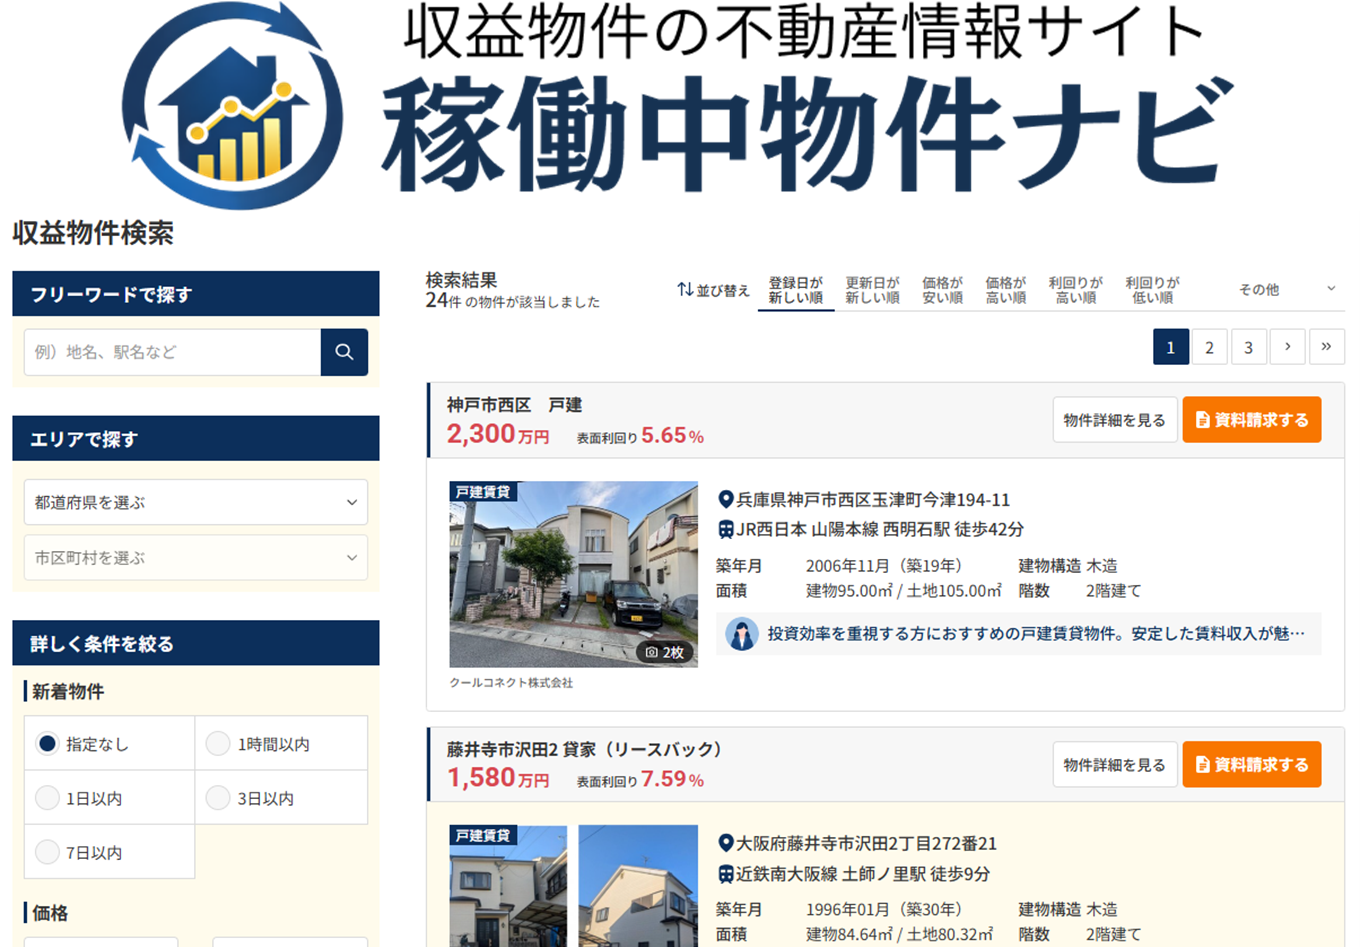Click the magnifier search button

[344, 352]
